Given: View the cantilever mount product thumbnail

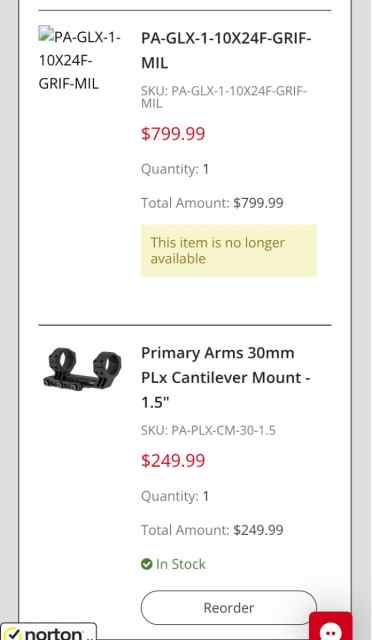Looking at the screenshot, I should tap(82, 369).
